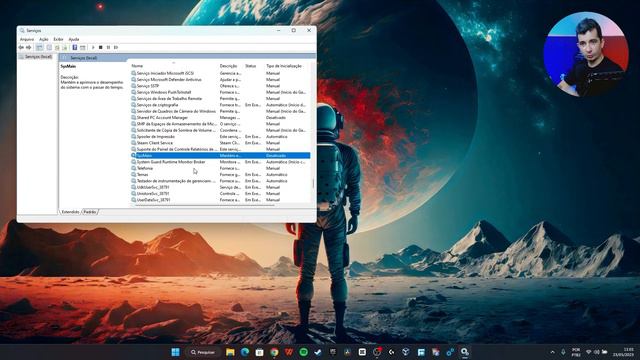This screenshot has height=360, width=640.
Task: Click the Back arrow in Services toolbar
Action: click(x=21, y=47)
